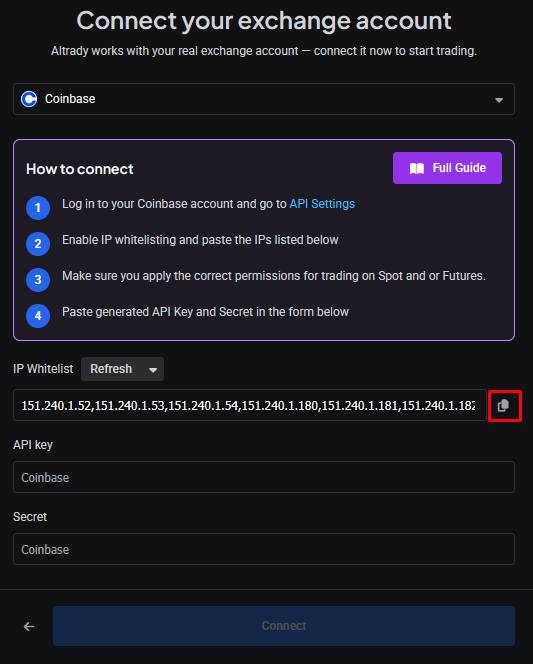
Task: Focus the API key input field
Action: 264,477
